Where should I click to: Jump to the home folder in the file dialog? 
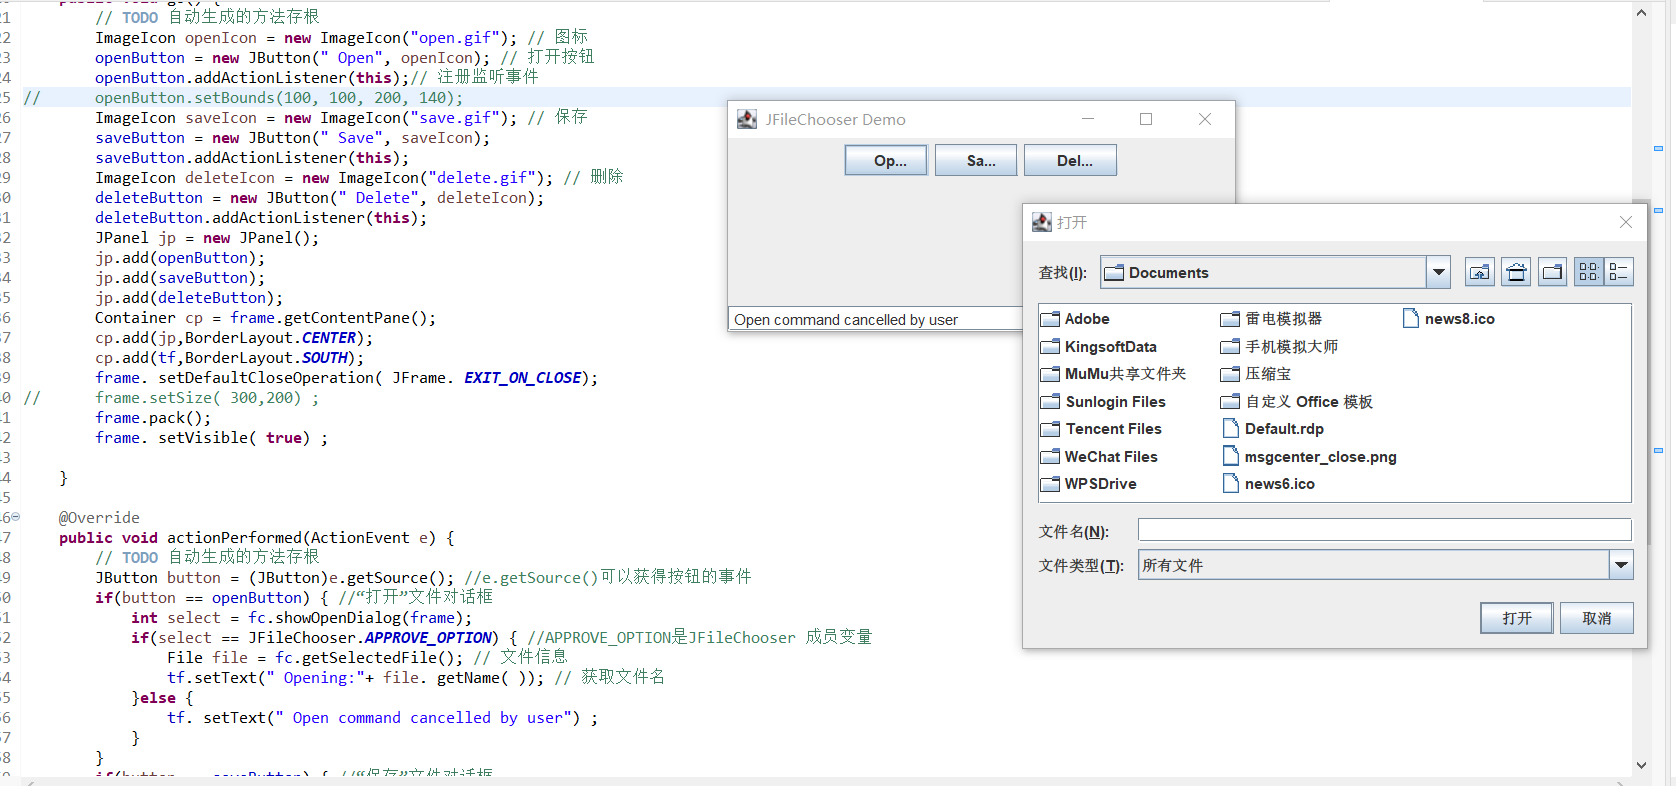point(1516,272)
